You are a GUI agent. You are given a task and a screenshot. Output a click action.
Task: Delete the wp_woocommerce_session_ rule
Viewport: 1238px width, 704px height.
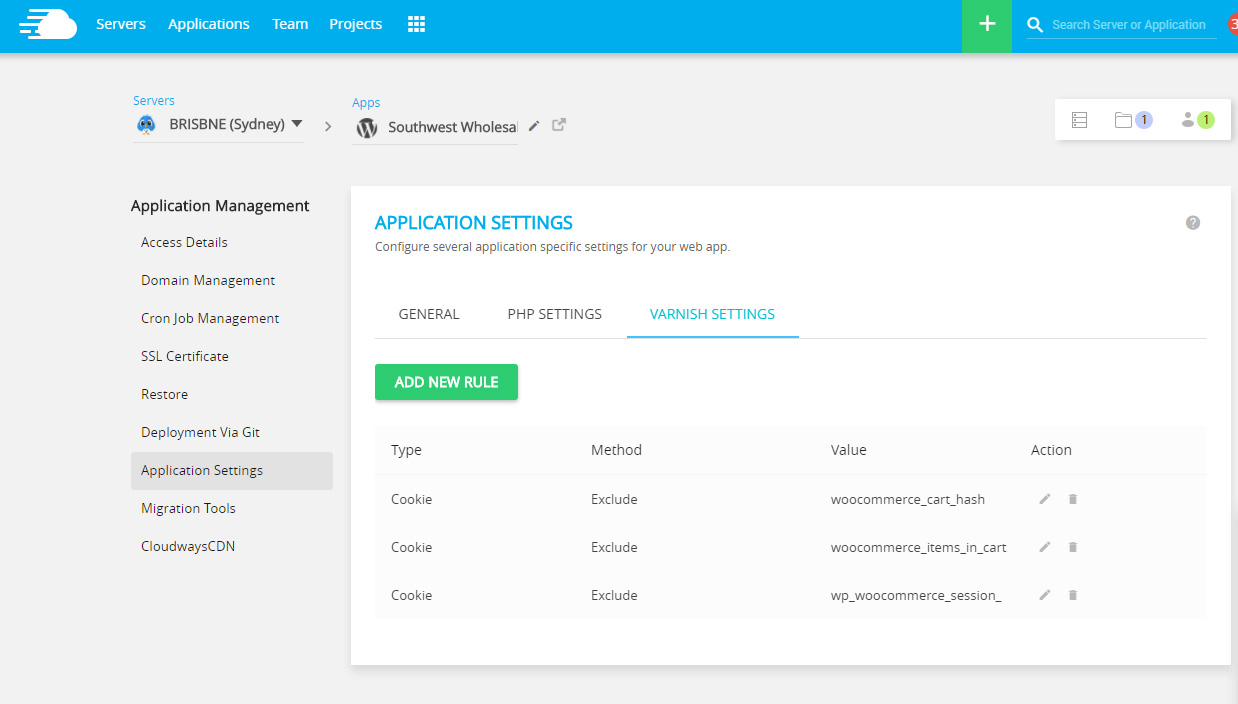(x=1073, y=595)
